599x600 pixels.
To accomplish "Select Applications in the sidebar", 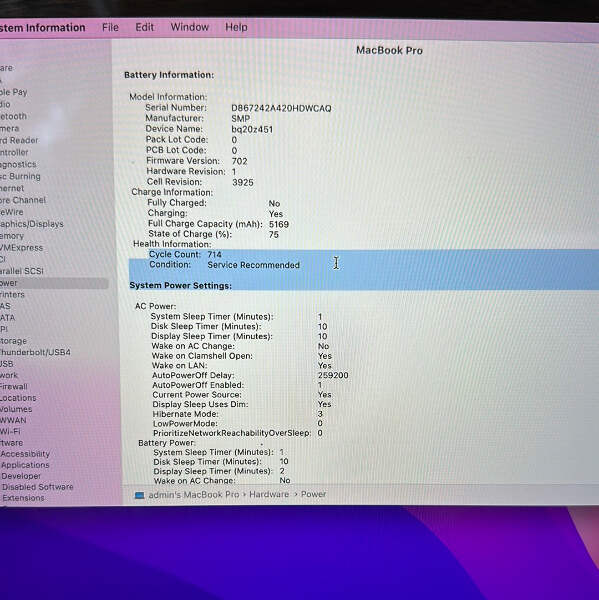I will [x=25, y=465].
